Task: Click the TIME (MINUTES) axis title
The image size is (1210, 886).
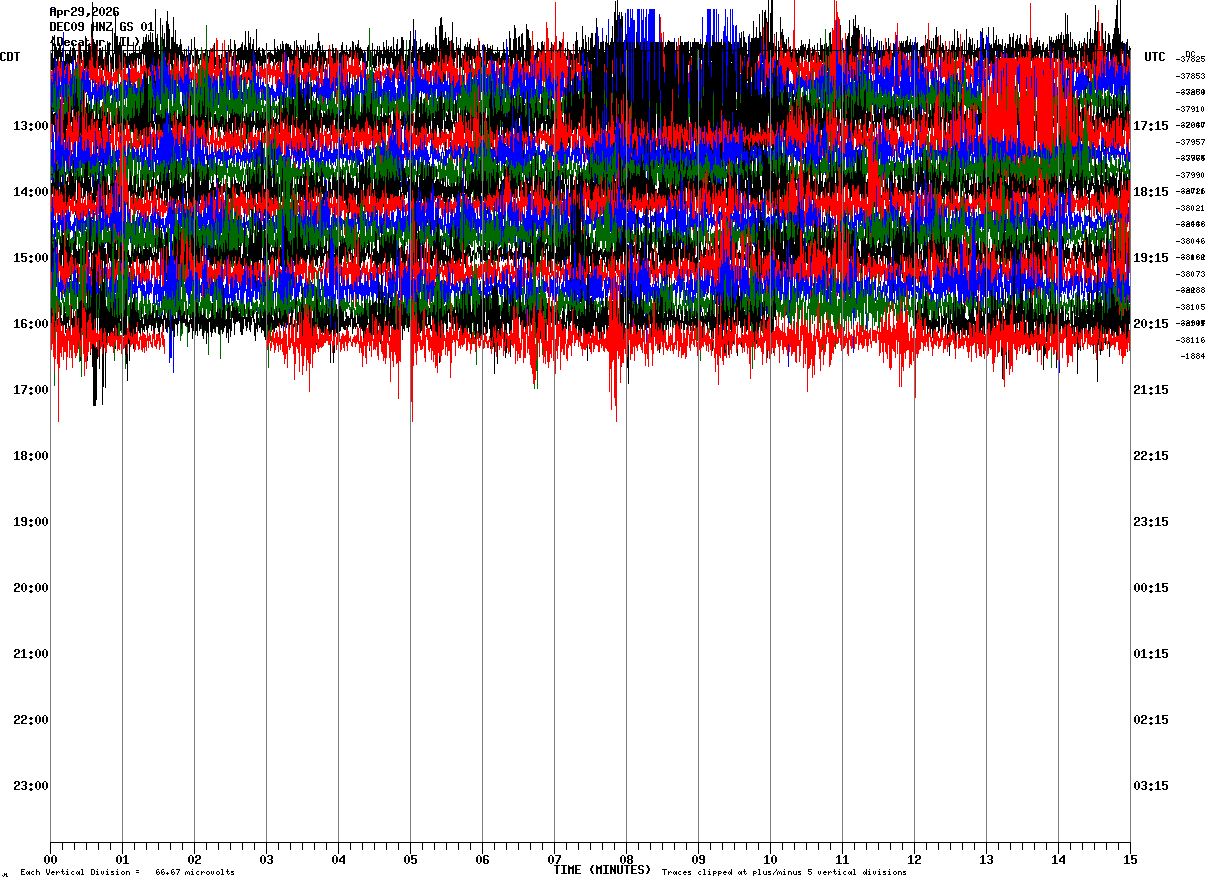Action: point(602,870)
